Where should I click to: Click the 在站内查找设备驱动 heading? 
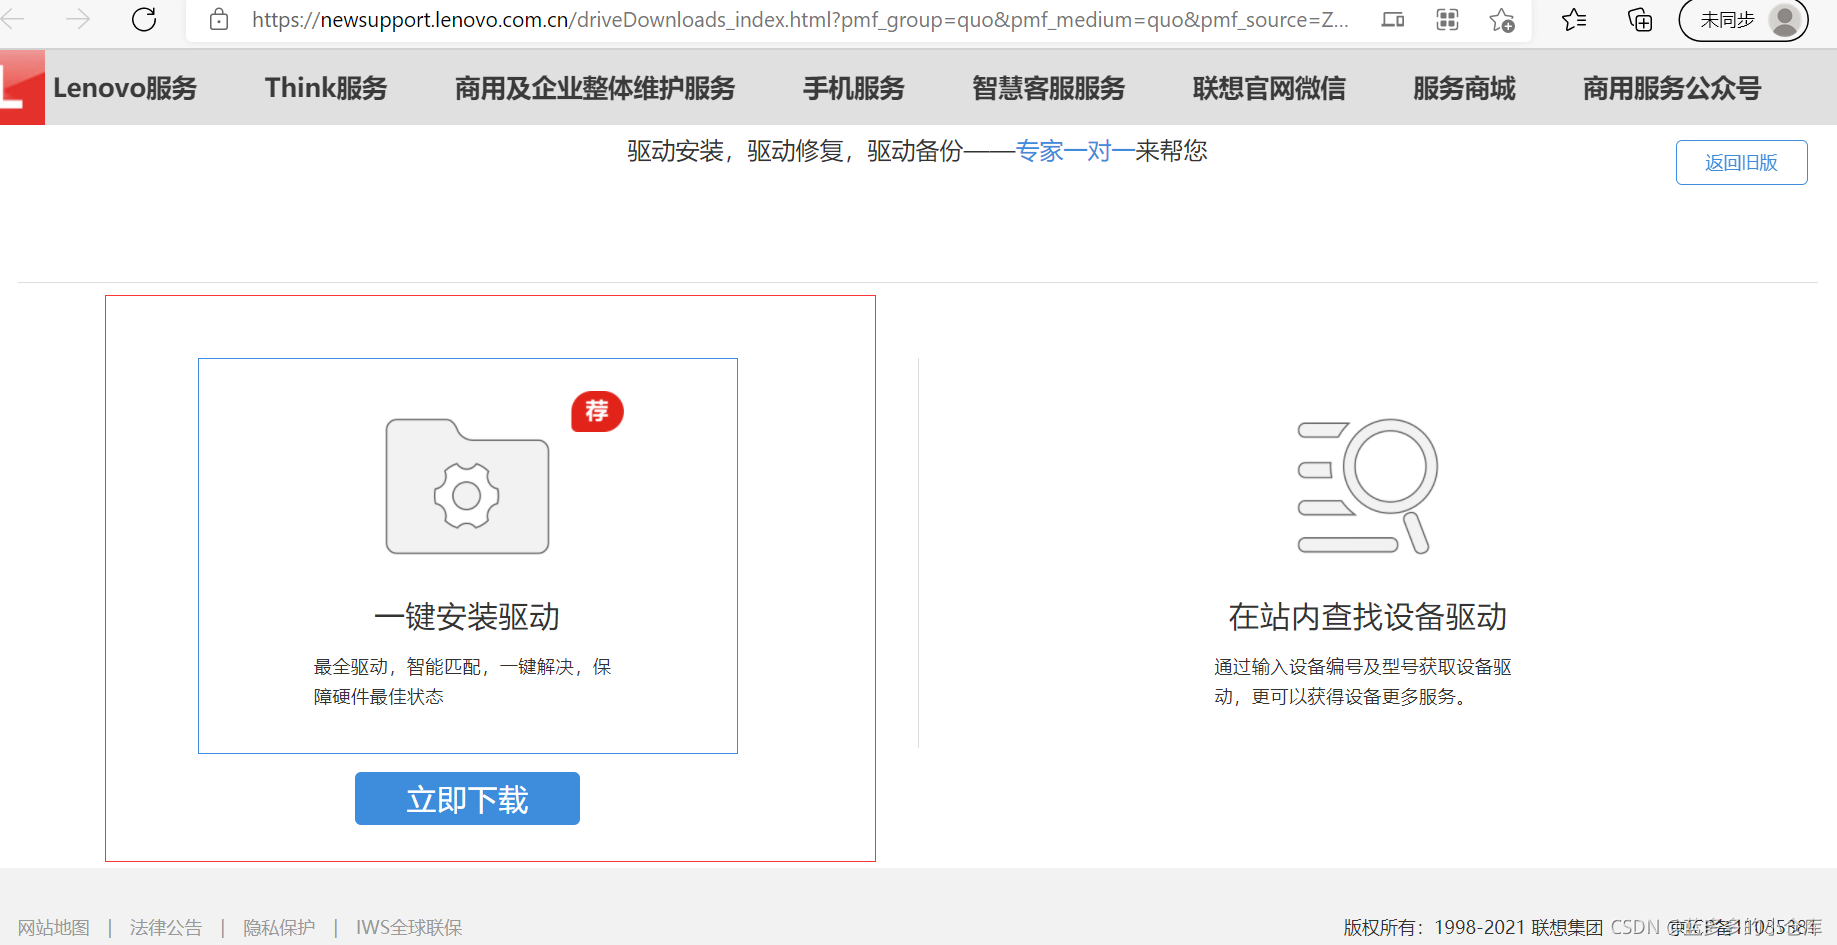pyautogui.click(x=1367, y=616)
